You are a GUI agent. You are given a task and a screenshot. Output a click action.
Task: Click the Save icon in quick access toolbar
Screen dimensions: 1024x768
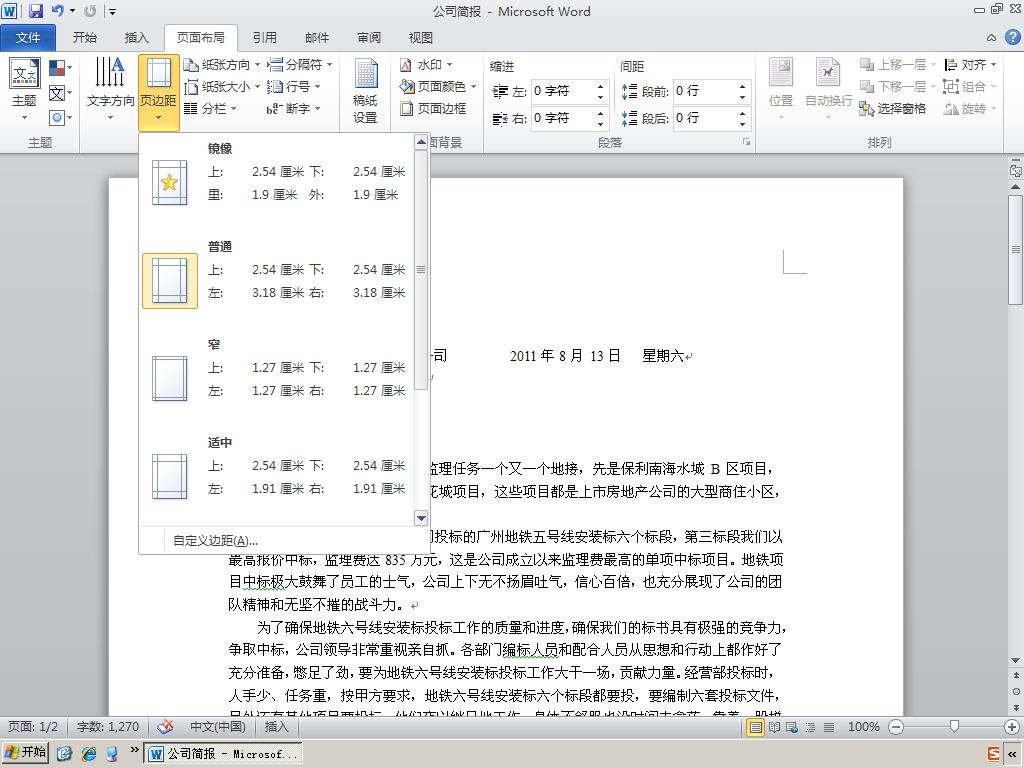coord(35,10)
